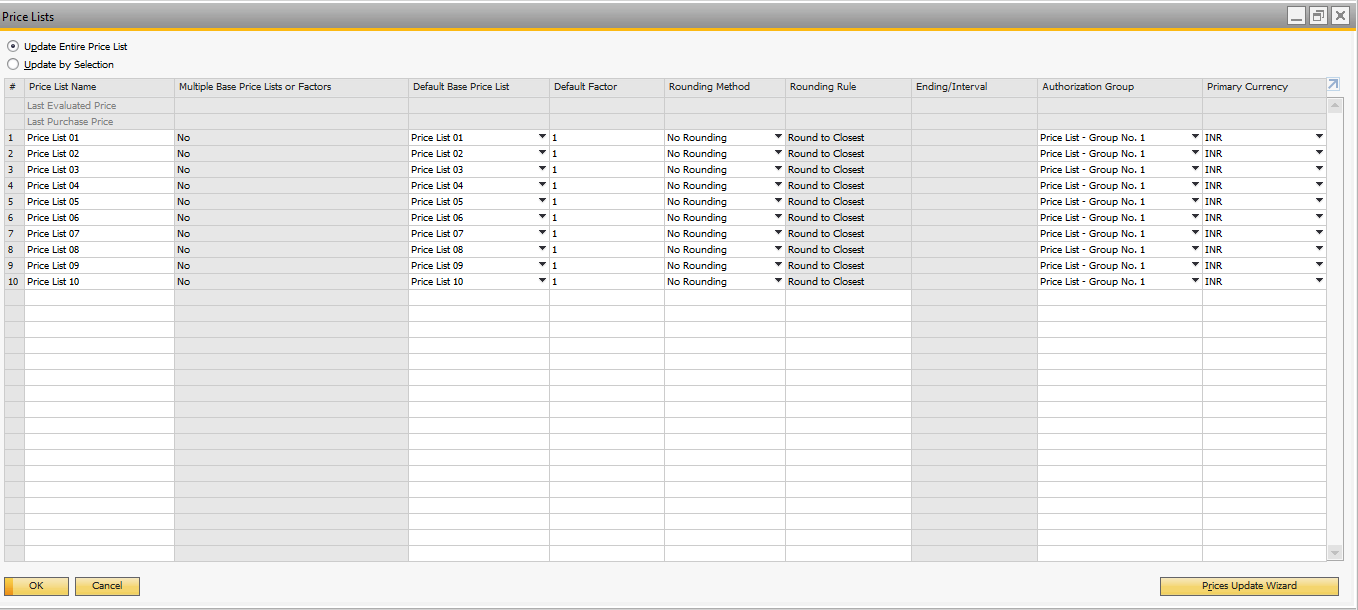Open Authorization Group dropdown for Price List 05
This screenshot has width=1358, height=610.
point(1194,201)
